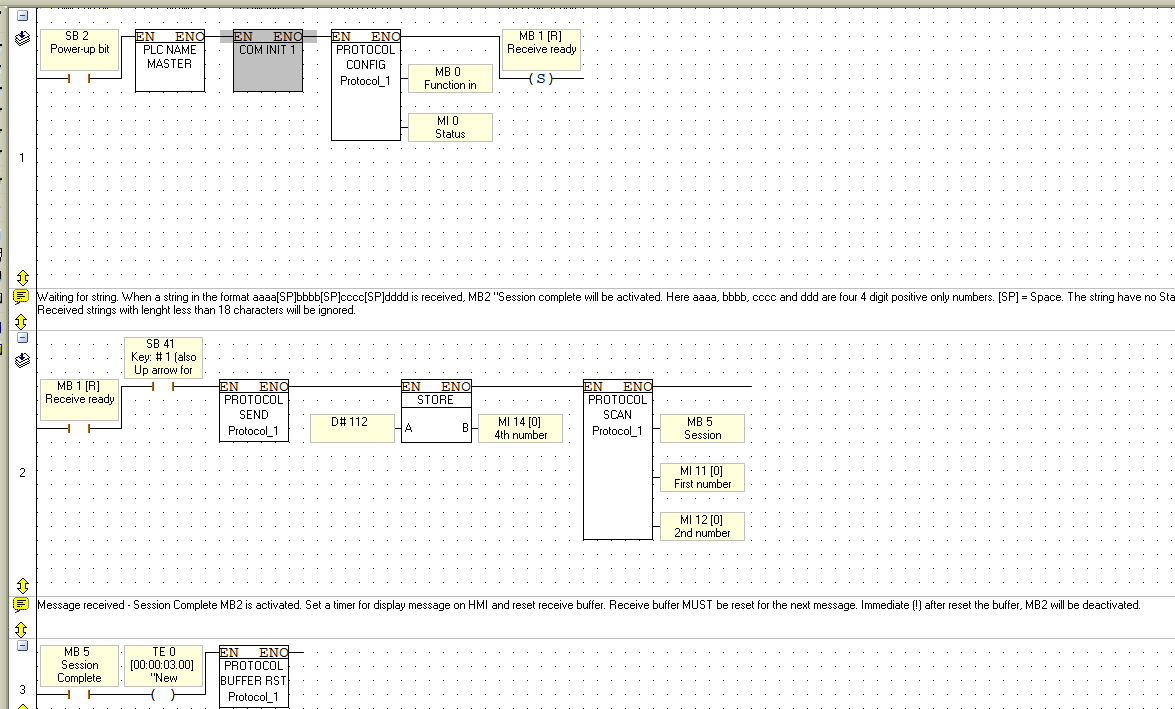Viewport: 1175px width, 709px height.
Task: Collapse rung 2 using its minus box
Action: 22,338
